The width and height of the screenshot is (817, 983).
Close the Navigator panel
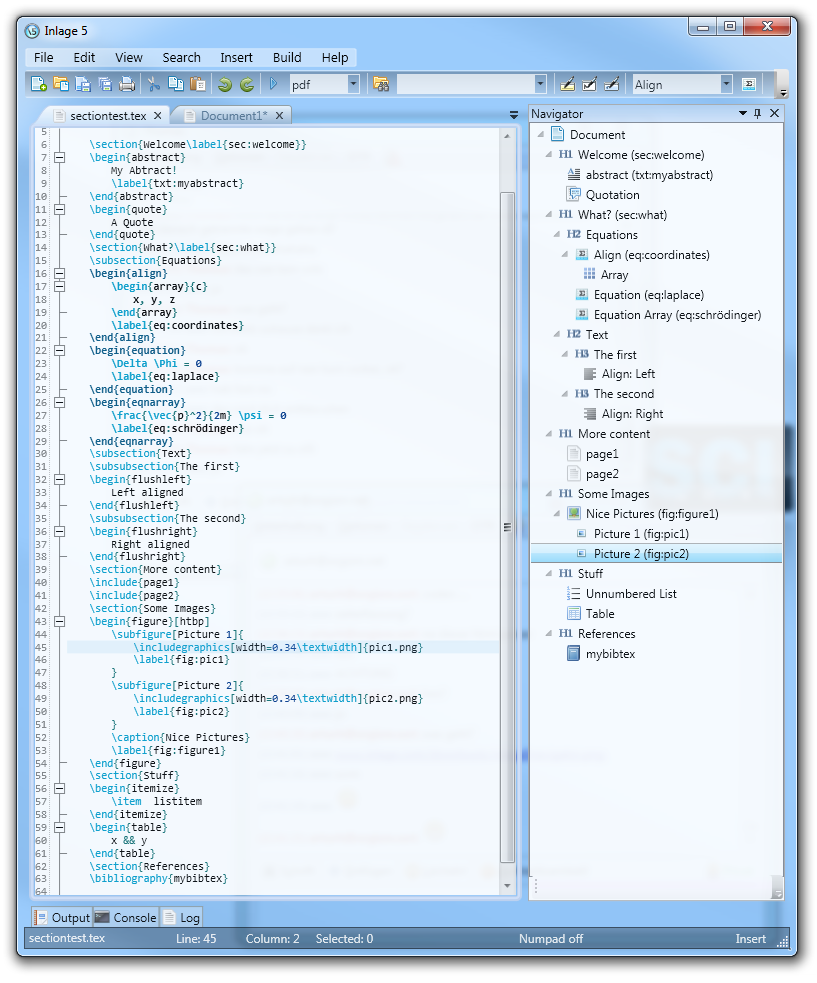tap(774, 113)
